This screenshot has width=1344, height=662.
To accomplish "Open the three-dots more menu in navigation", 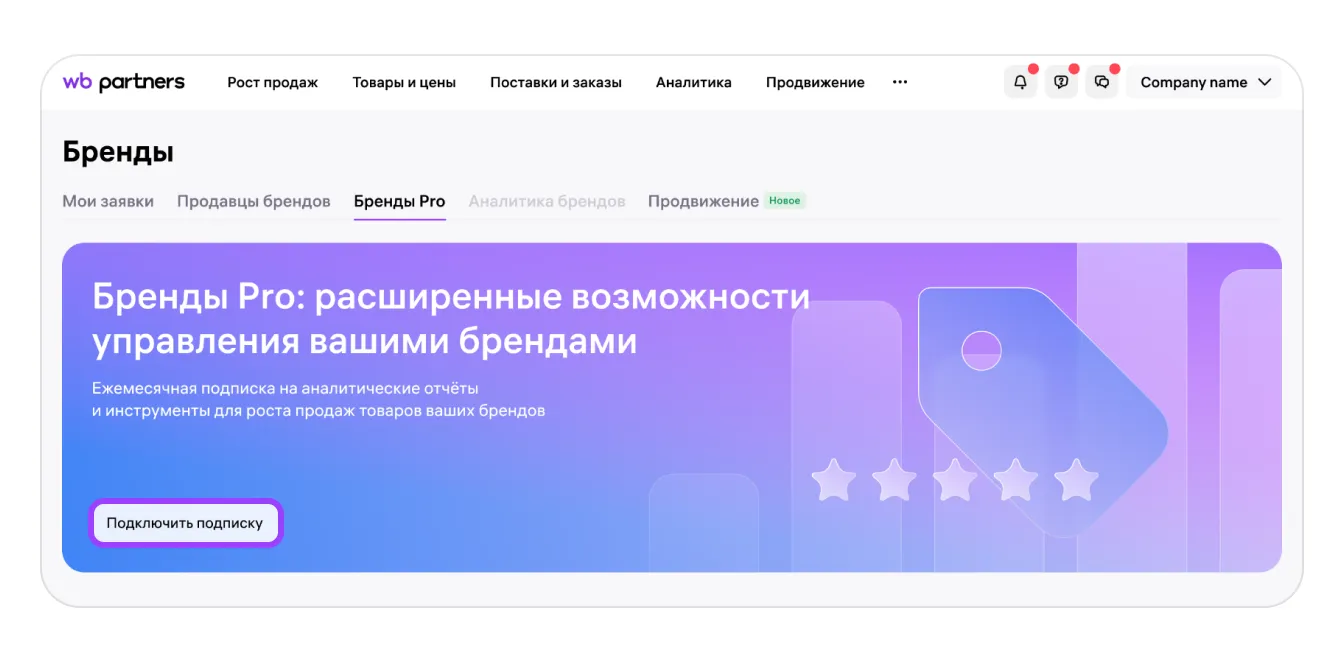I will tap(900, 82).
